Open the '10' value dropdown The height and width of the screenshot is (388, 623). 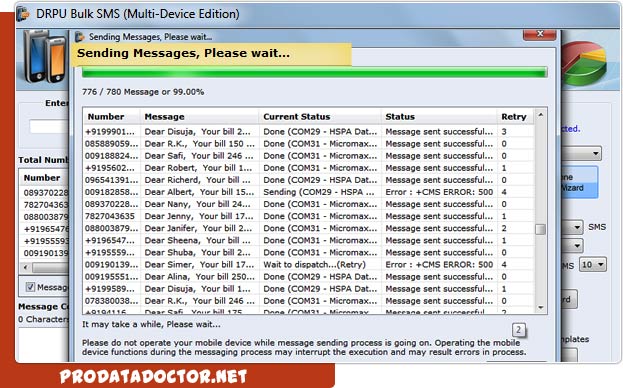click(593, 264)
